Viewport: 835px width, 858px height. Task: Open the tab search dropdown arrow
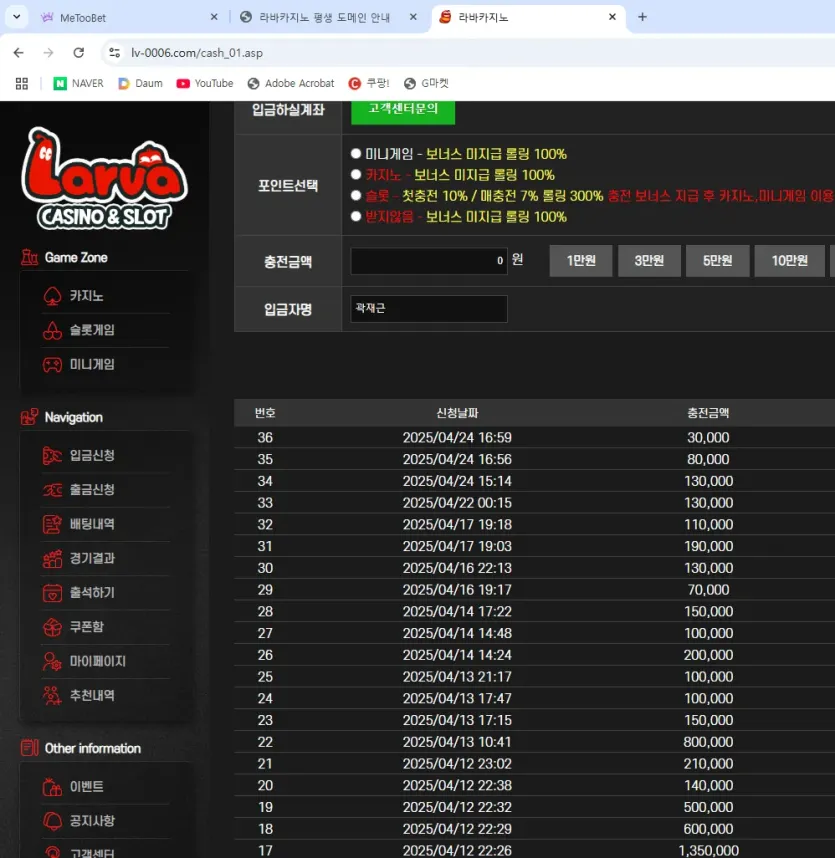(16, 17)
